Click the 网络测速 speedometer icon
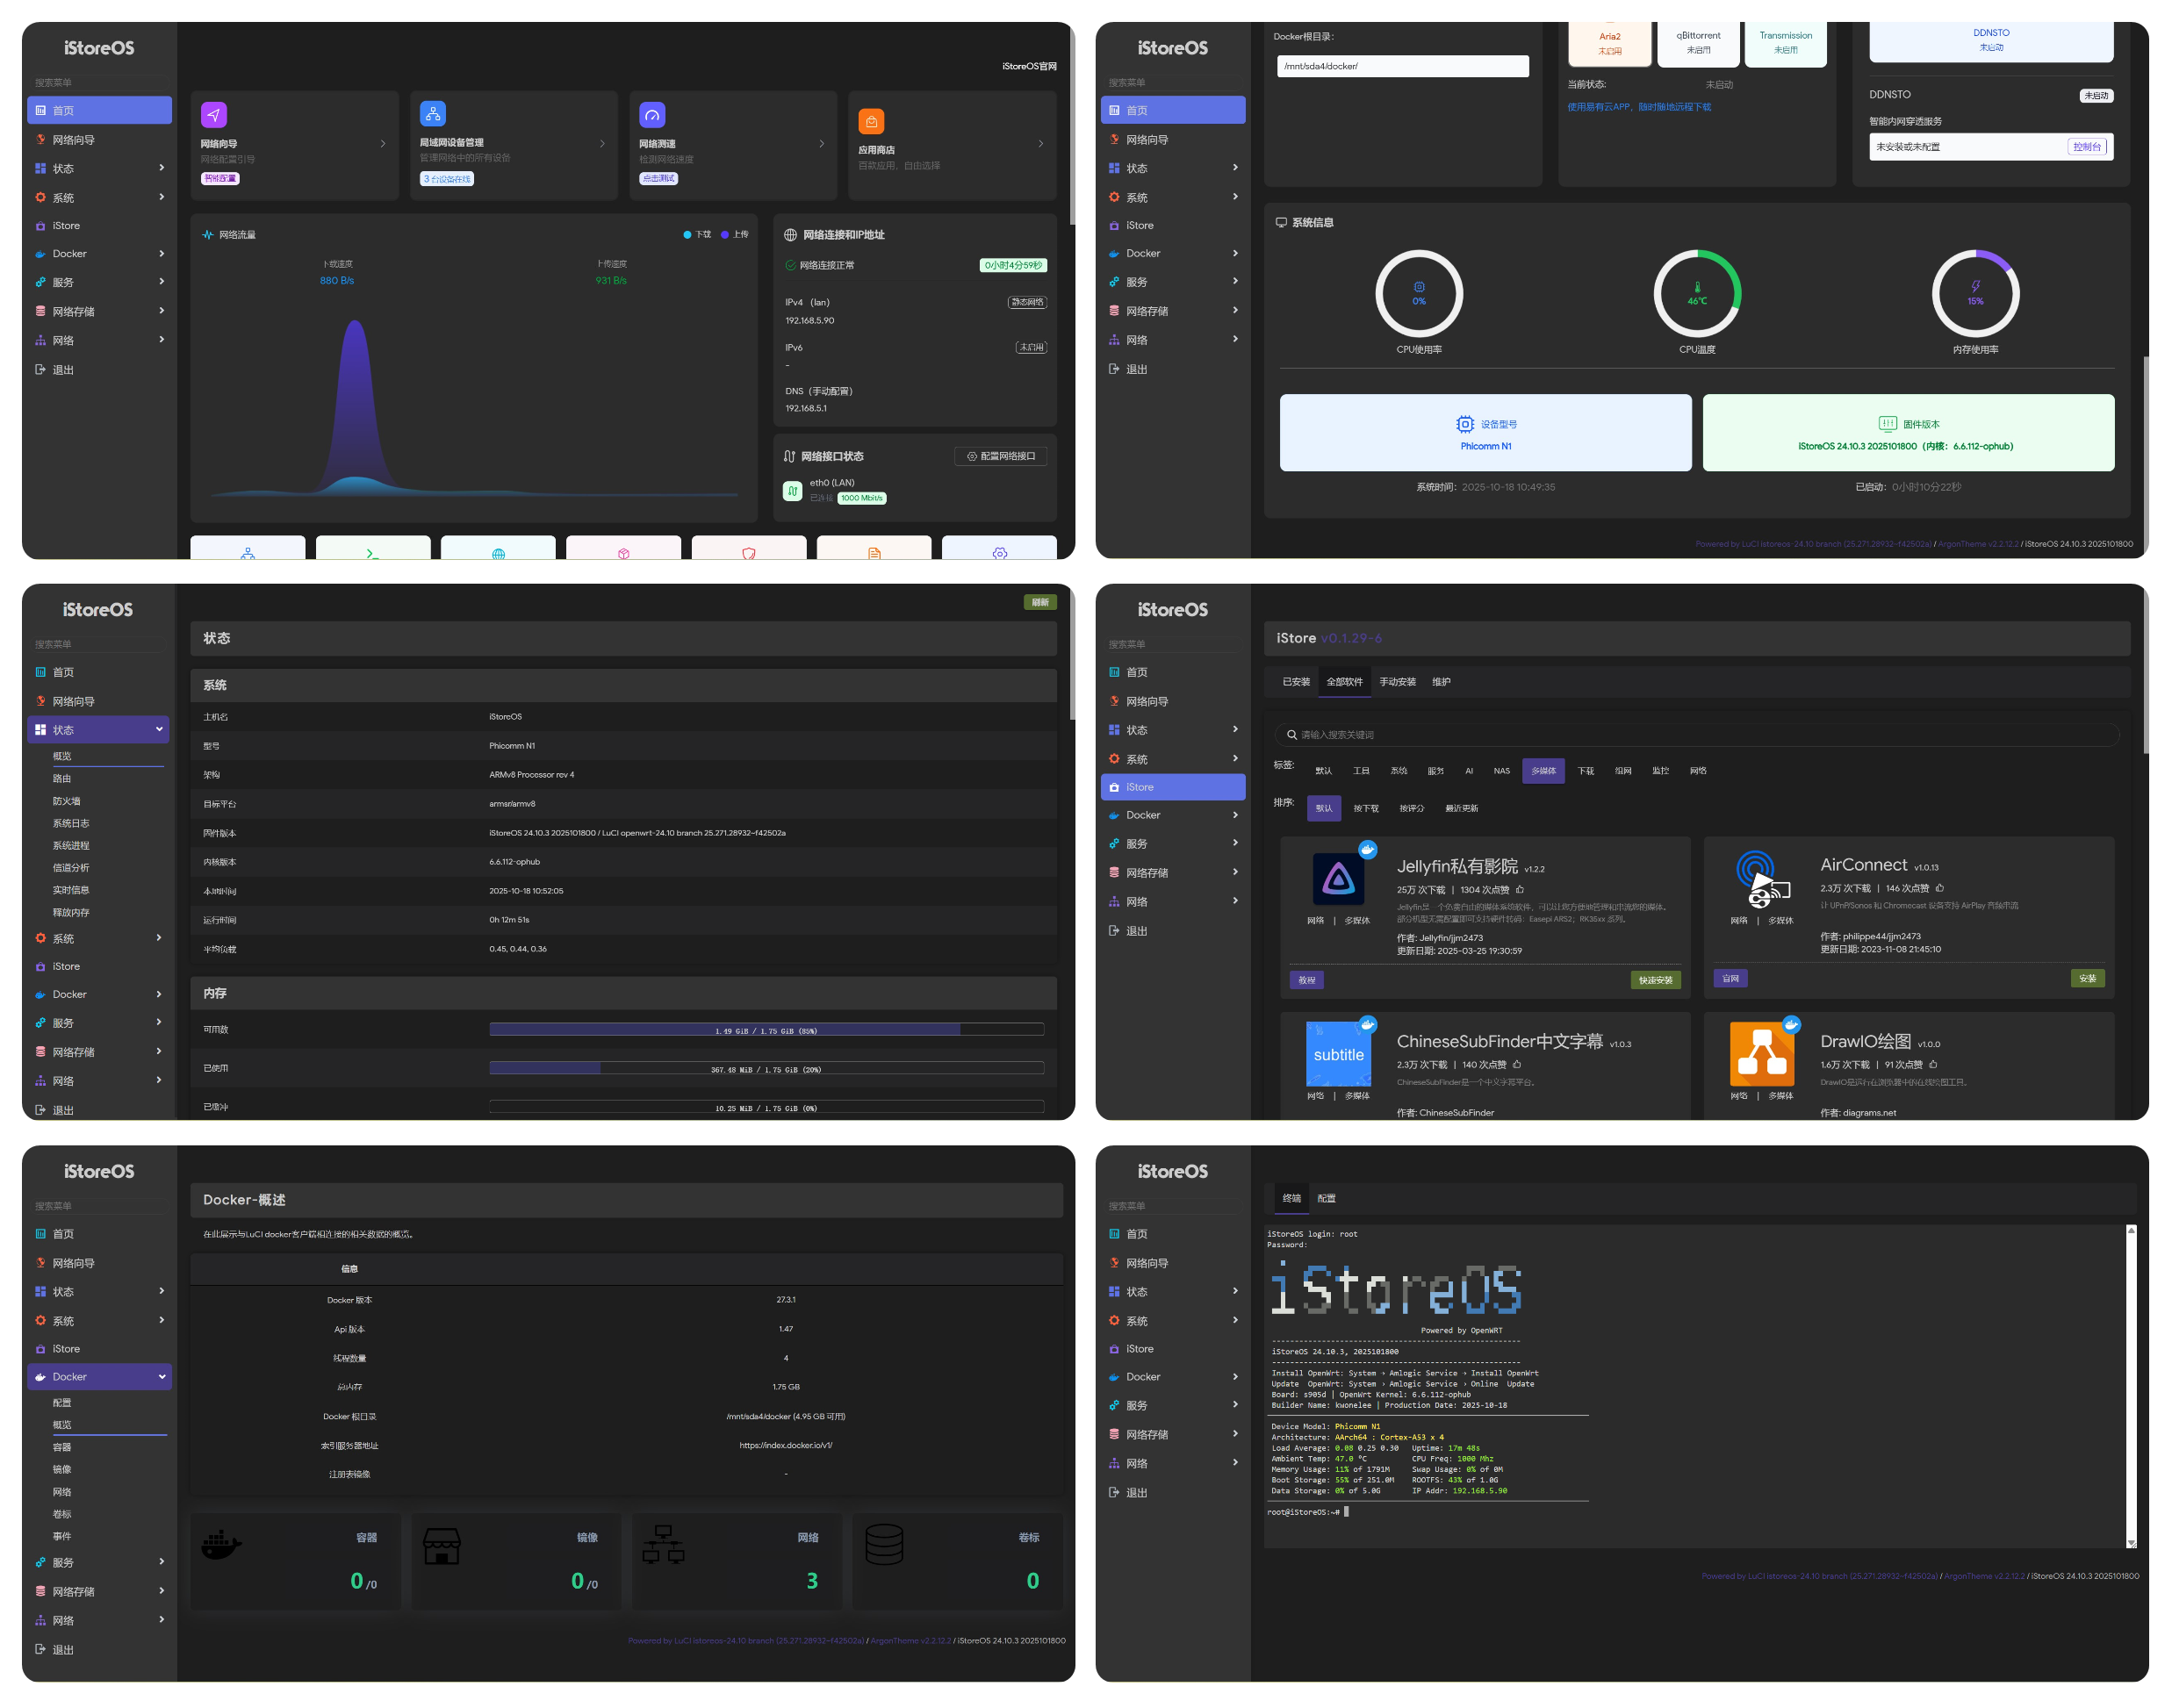This screenshot has width=2172, height=1708. pos(652,115)
